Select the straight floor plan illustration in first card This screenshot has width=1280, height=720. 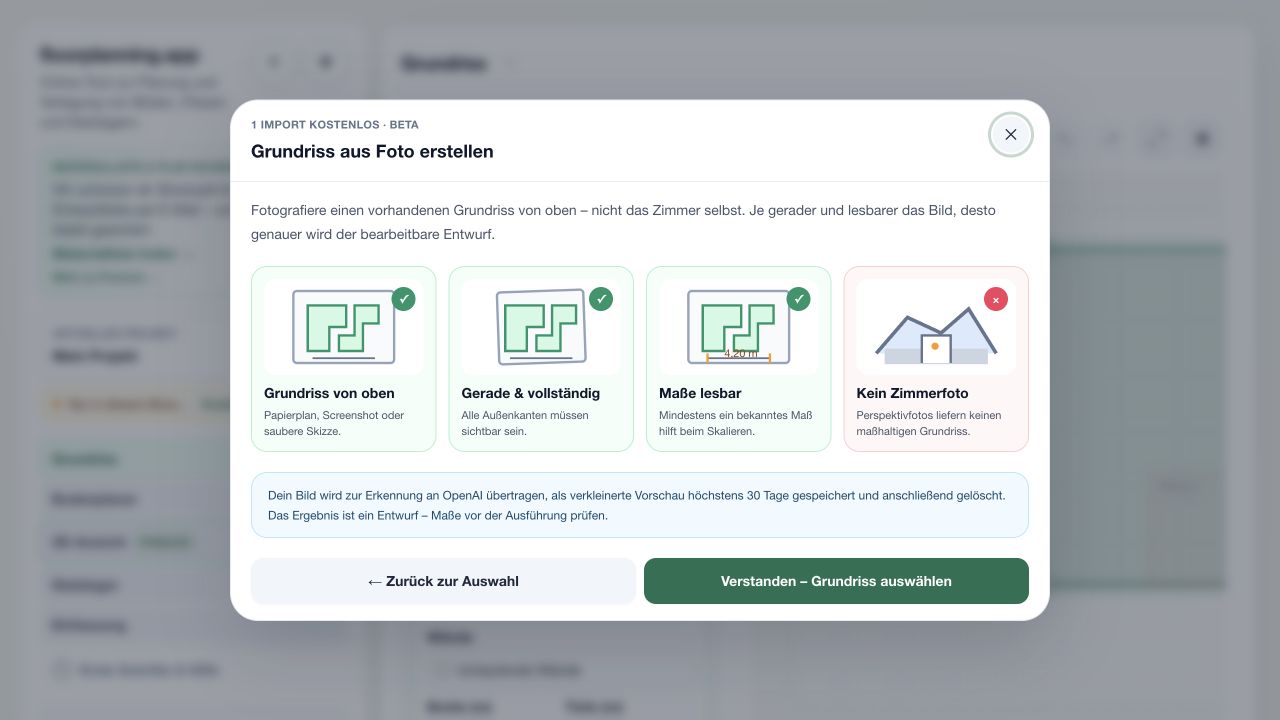click(343, 327)
